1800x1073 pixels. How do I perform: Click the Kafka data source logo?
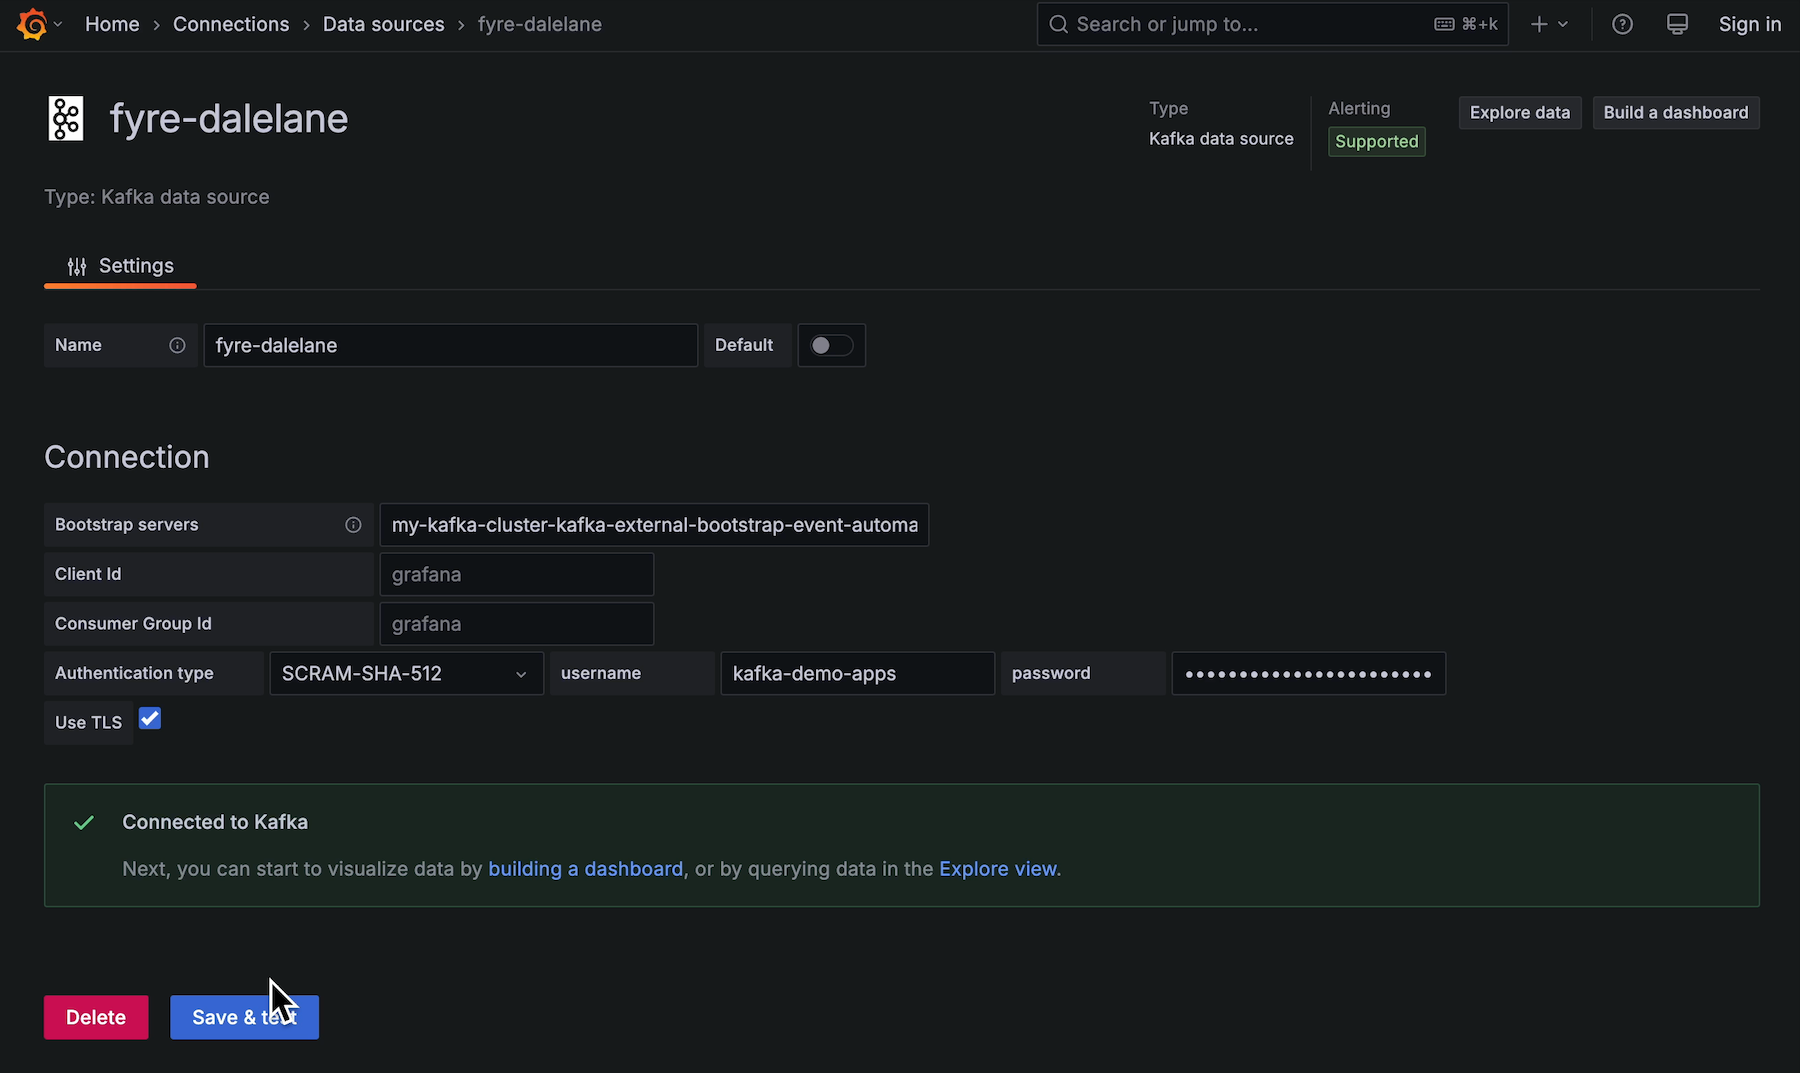66,118
